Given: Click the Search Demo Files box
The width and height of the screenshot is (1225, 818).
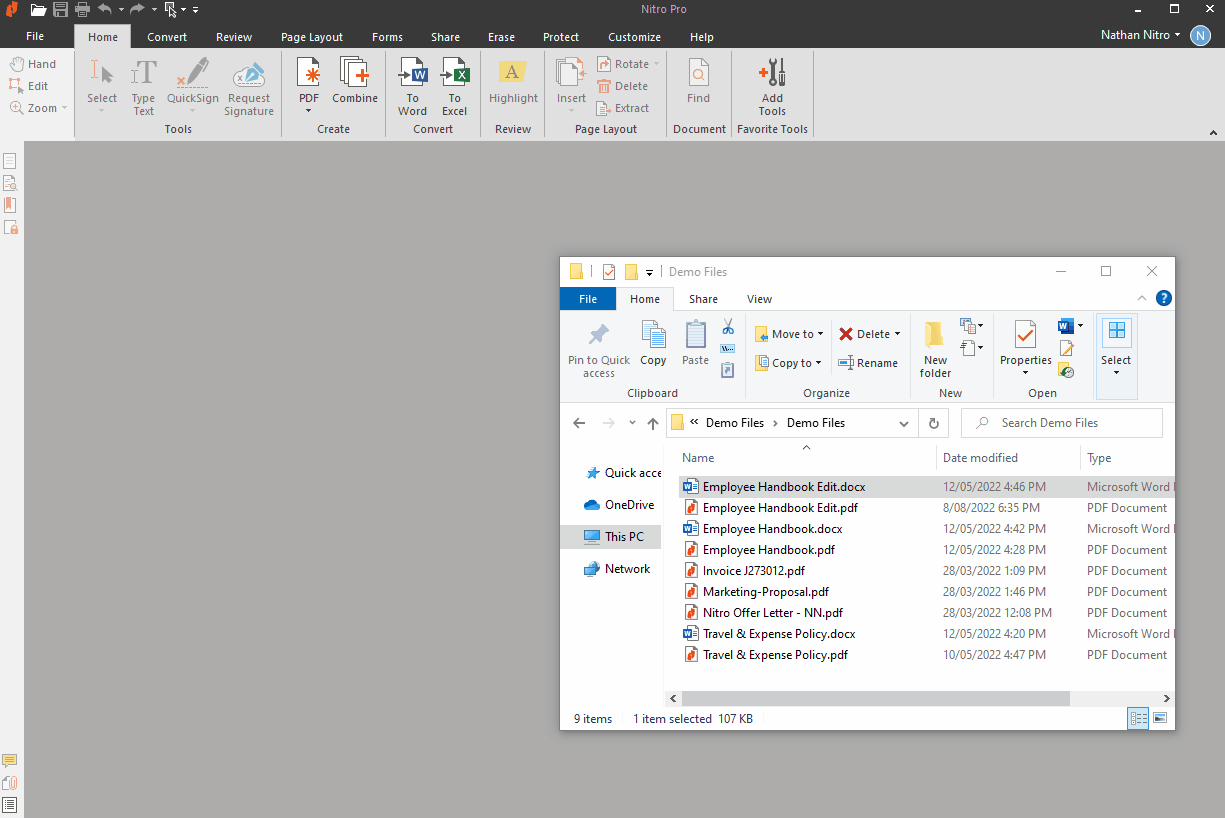Looking at the screenshot, I should tap(1062, 422).
